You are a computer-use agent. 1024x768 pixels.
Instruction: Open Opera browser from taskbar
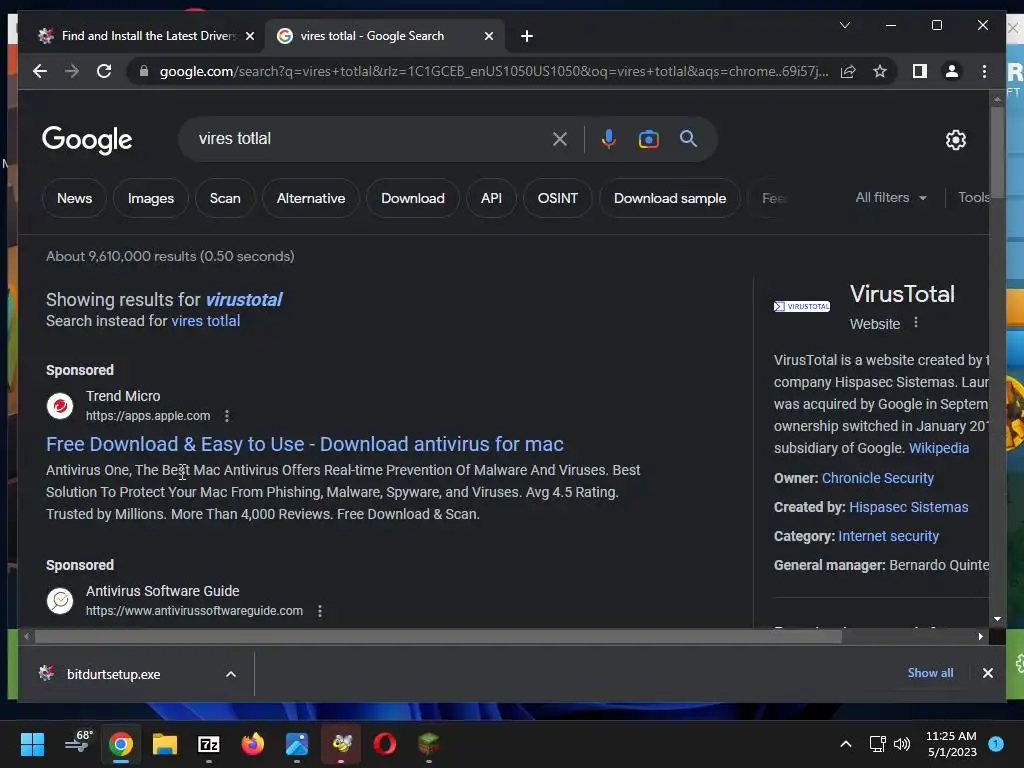point(385,744)
